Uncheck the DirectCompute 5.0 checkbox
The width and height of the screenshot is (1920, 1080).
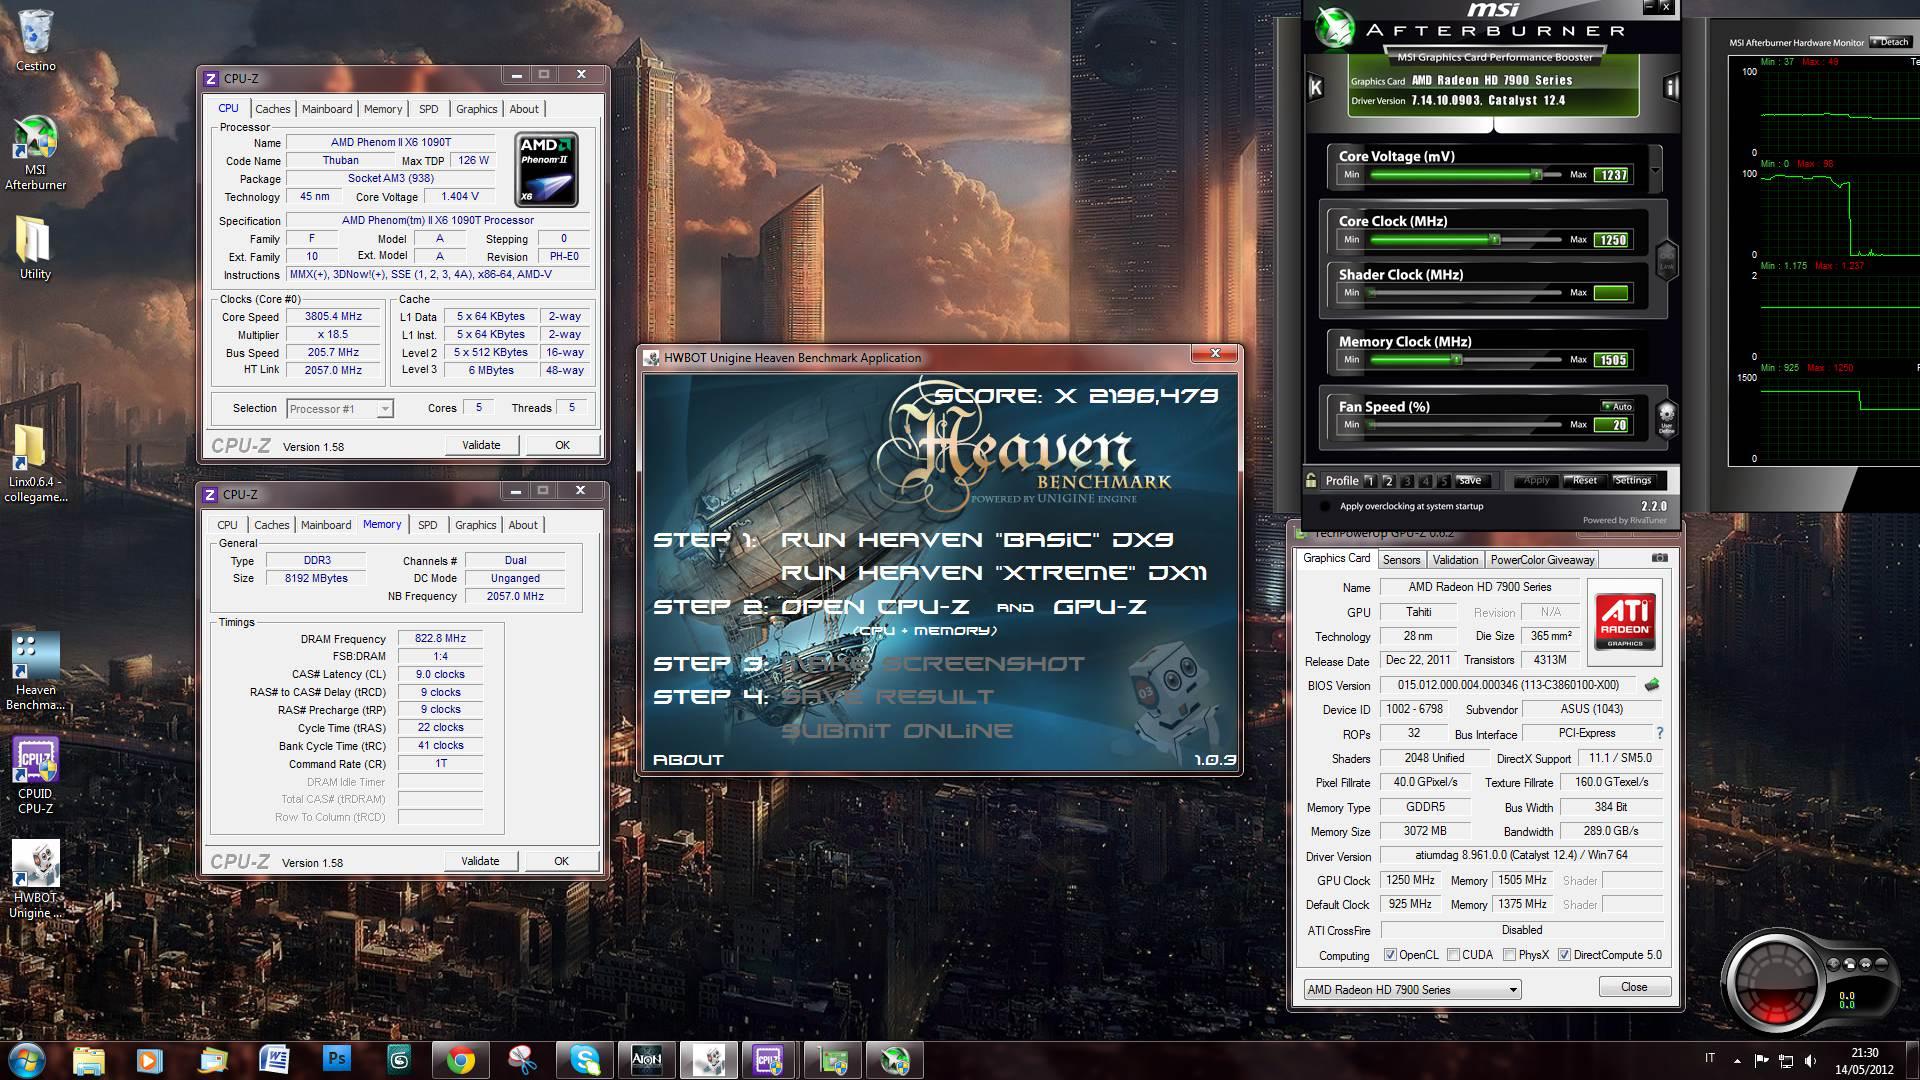coord(1564,955)
